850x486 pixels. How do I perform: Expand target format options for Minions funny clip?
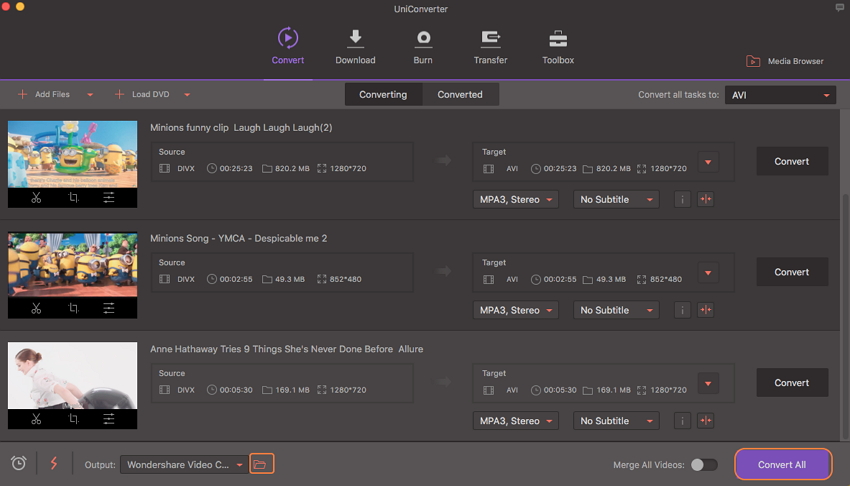(708, 162)
